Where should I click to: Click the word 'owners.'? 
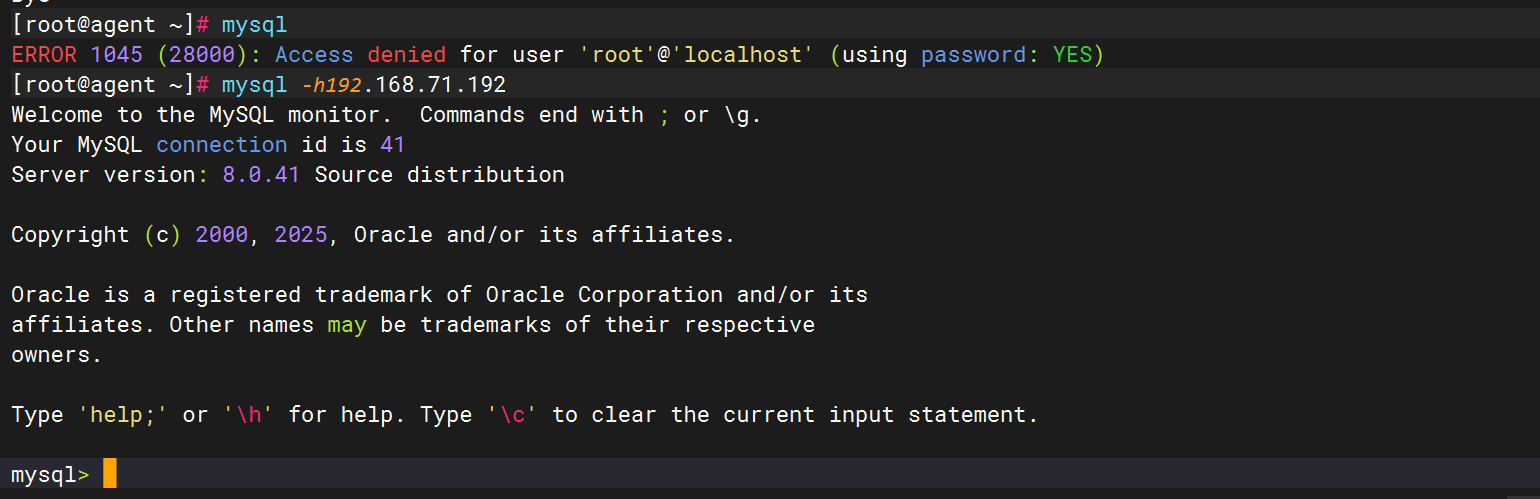coord(57,355)
